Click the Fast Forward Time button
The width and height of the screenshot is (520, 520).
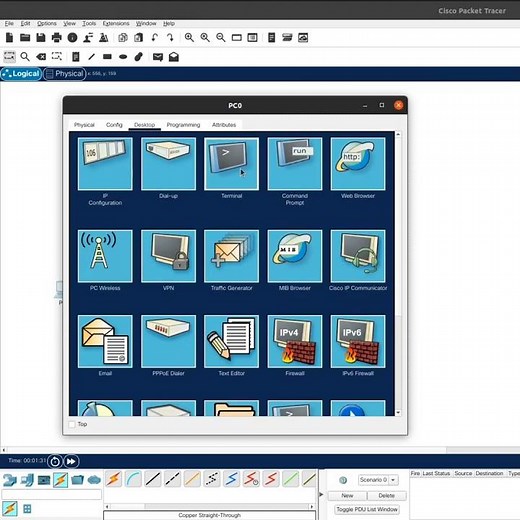point(71,461)
